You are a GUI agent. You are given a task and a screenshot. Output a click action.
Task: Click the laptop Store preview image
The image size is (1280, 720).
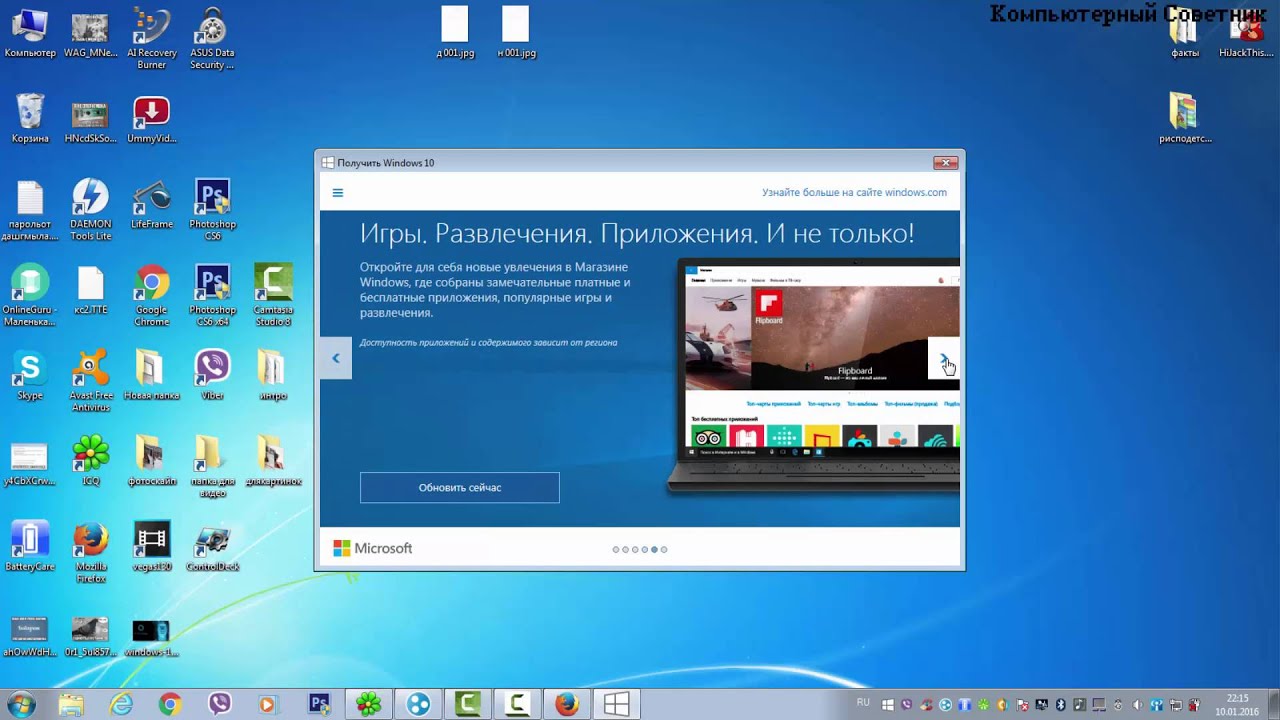(814, 376)
